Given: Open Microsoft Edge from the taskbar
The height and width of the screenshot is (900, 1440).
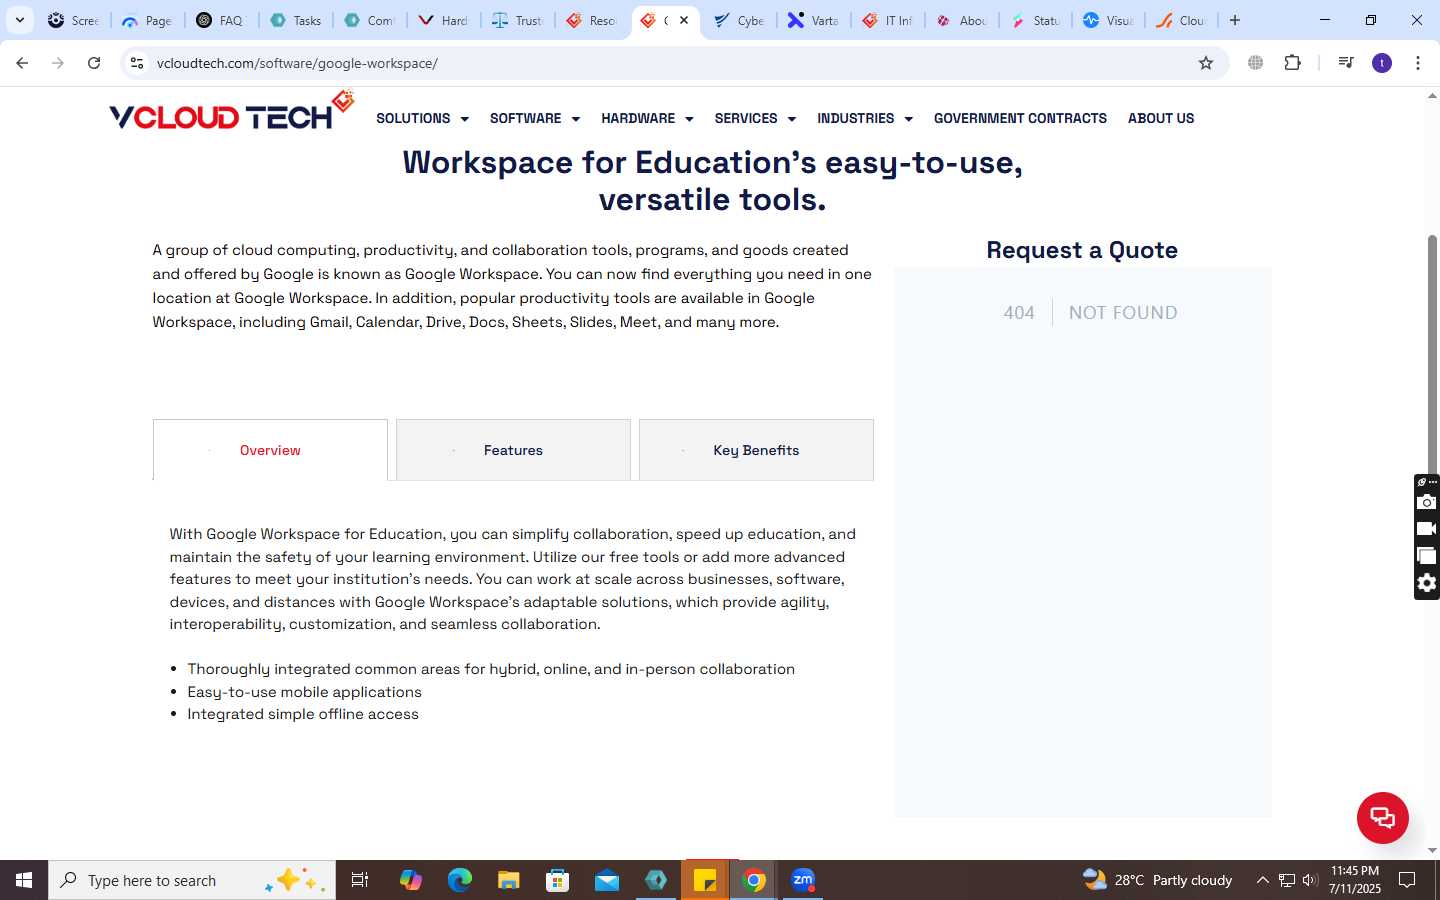Looking at the screenshot, I should click(x=459, y=880).
